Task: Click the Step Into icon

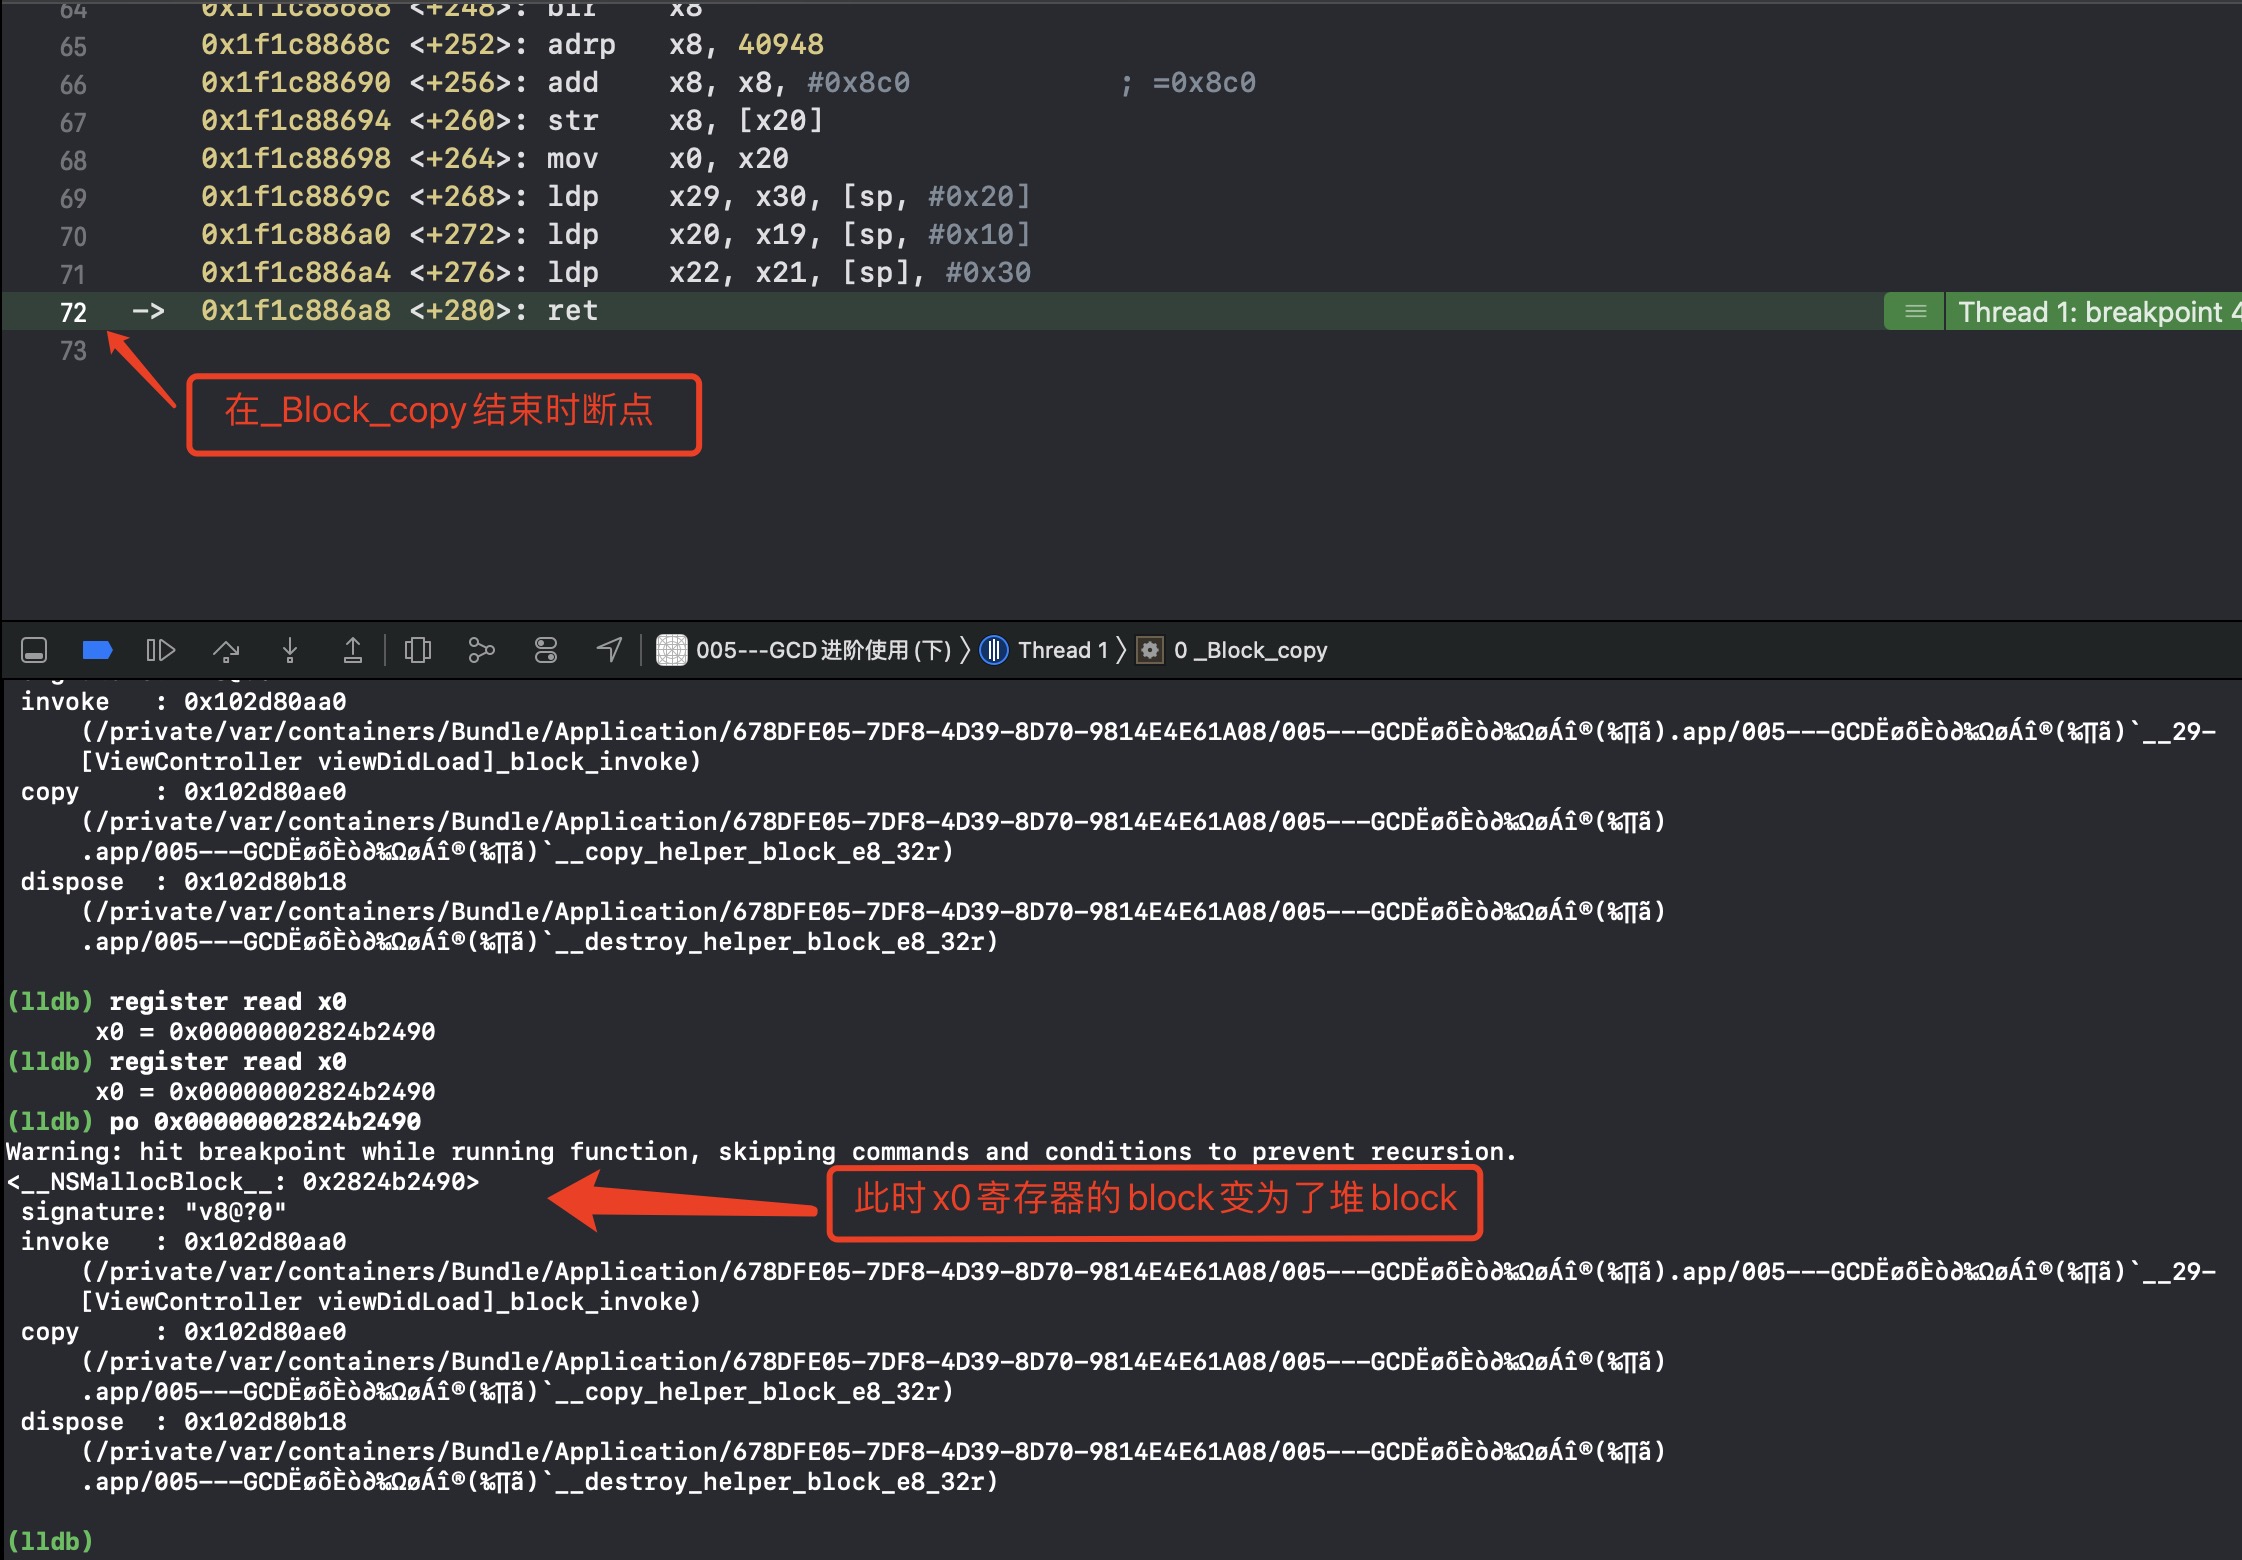Action: (x=290, y=650)
